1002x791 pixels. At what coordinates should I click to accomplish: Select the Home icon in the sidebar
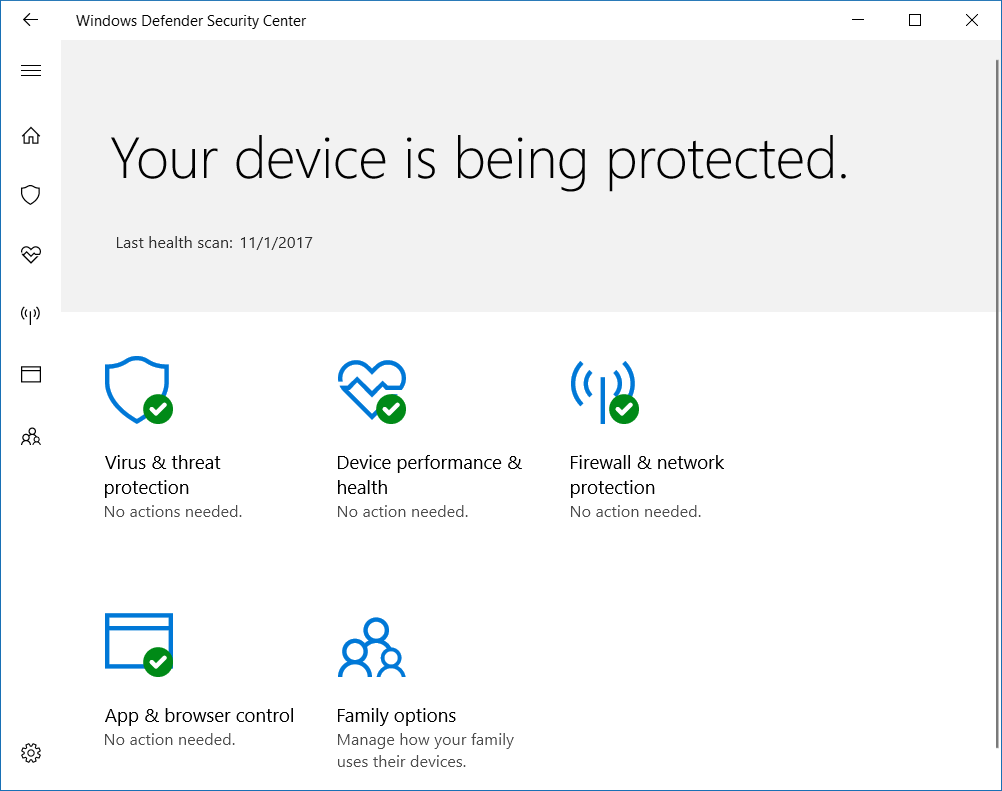pyautogui.click(x=31, y=135)
